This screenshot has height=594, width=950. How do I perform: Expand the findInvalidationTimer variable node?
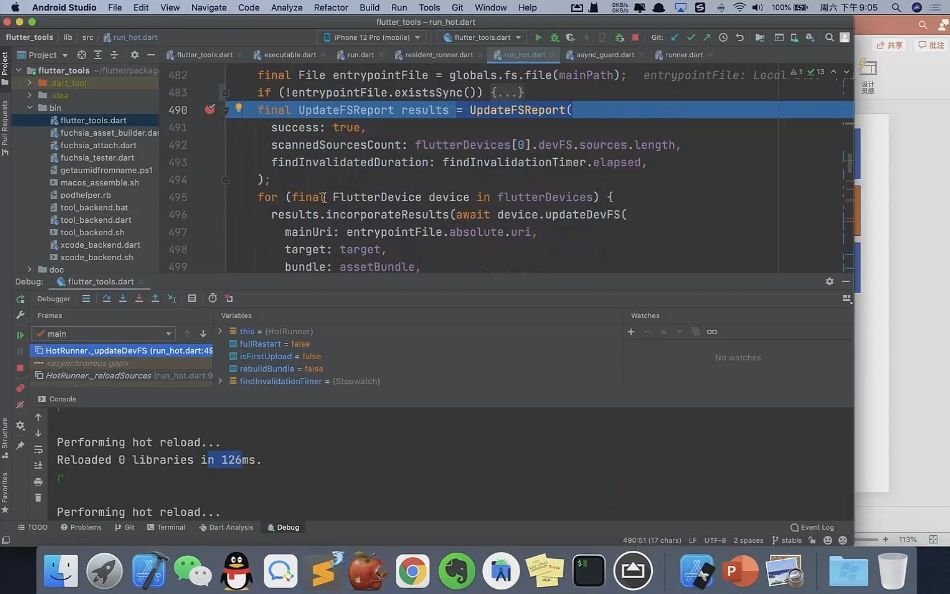click(x=220, y=381)
